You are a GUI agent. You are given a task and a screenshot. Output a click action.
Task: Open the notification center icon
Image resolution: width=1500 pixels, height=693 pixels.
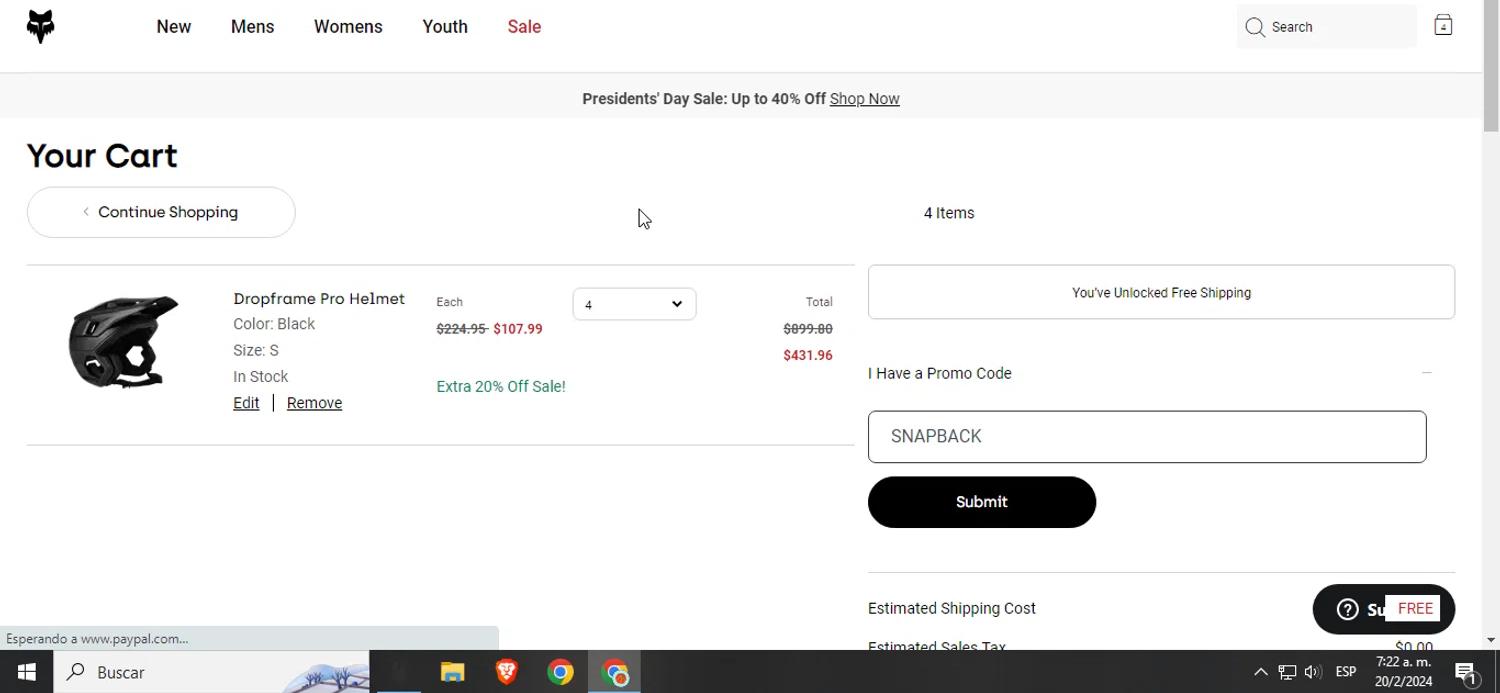pyautogui.click(x=1466, y=672)
